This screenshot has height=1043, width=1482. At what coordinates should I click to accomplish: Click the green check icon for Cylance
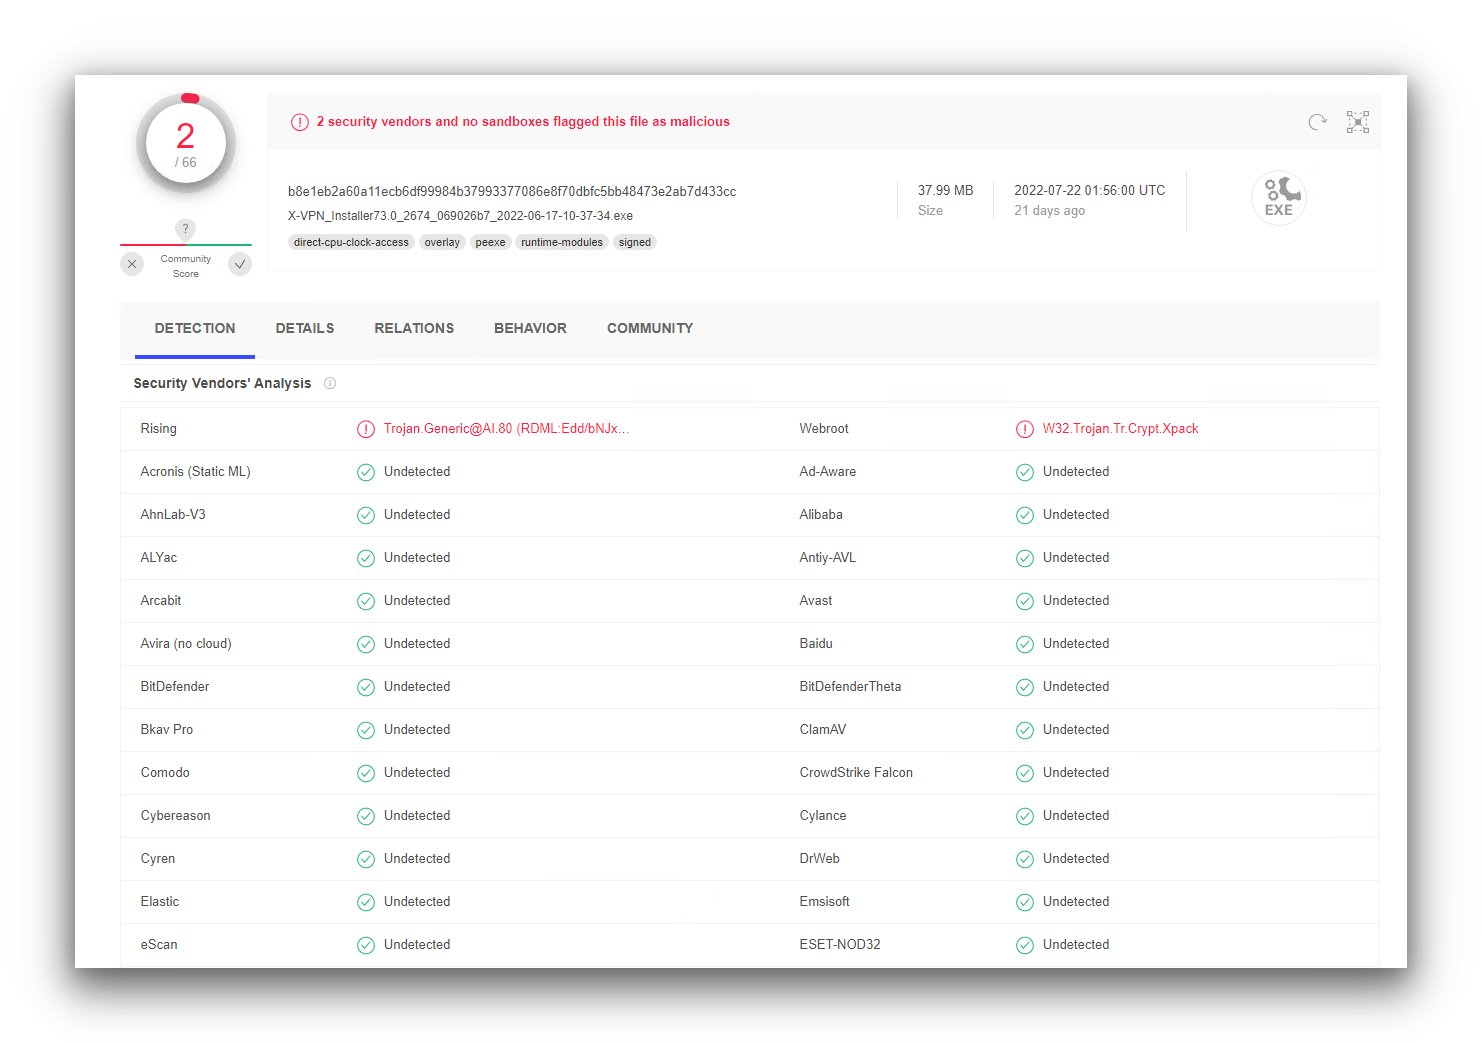pos(1025,816)
